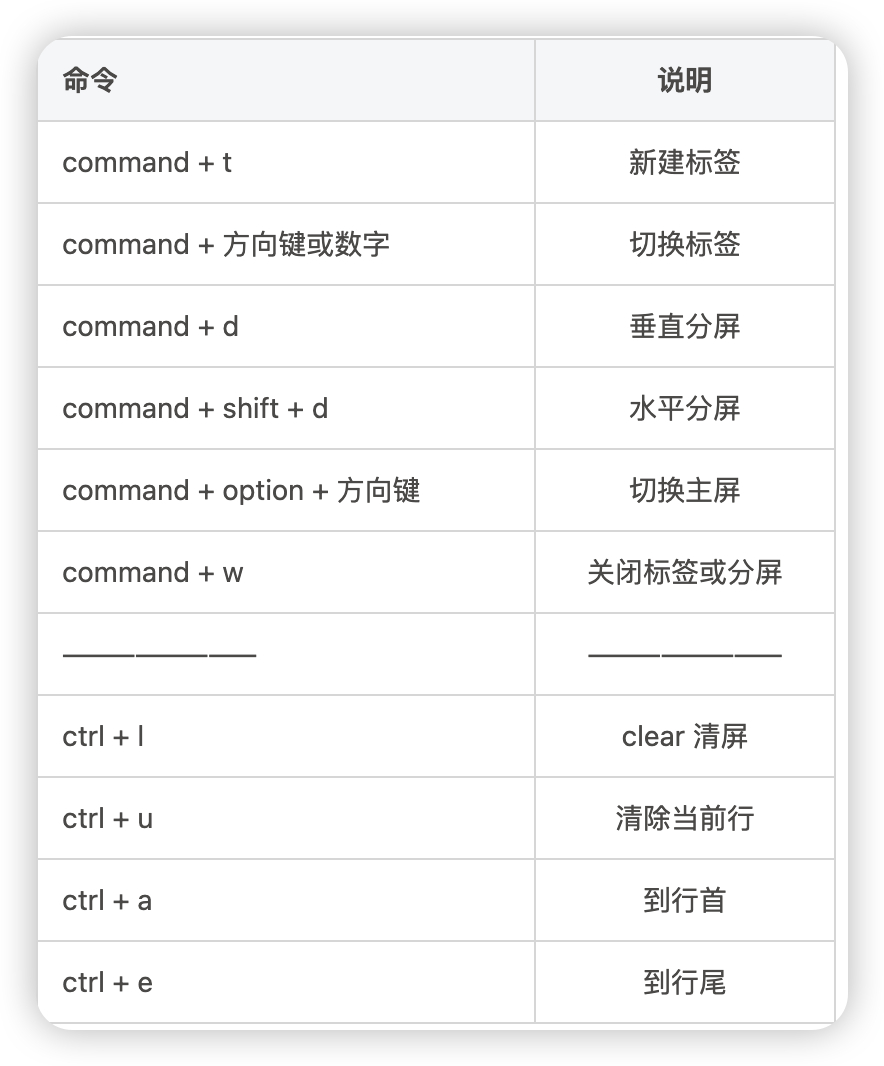
Task: Select 'command + option + 方向键' cell
Action: (286, 490)
